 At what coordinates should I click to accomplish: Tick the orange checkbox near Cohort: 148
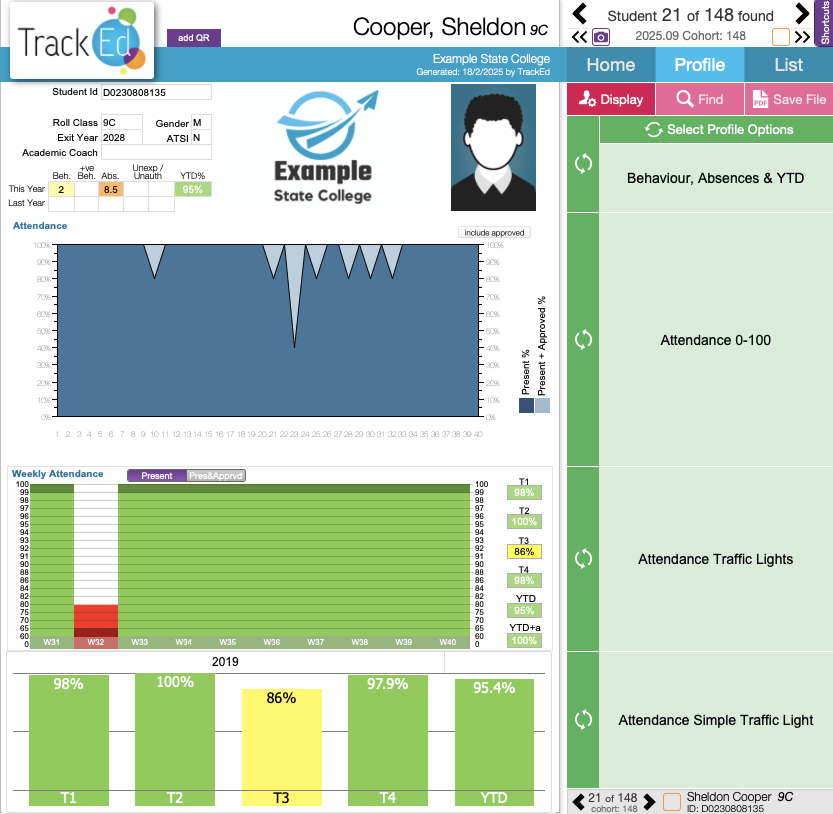click(781, 37)
